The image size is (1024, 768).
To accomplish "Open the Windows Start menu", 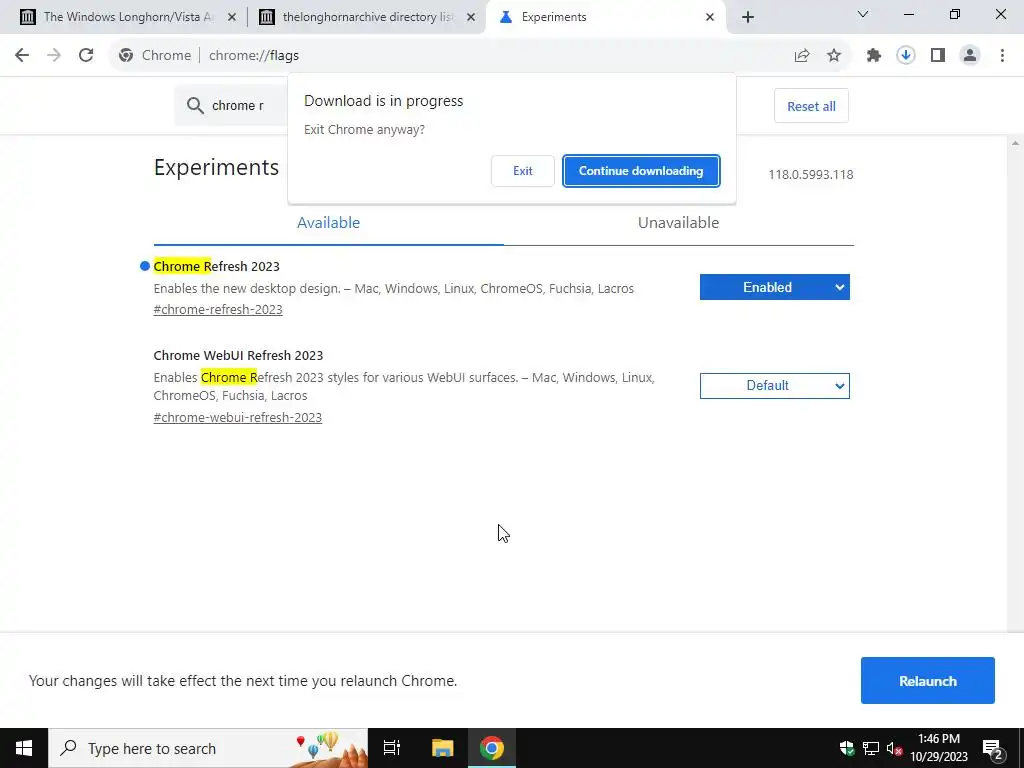I will [x=24, y=748].
